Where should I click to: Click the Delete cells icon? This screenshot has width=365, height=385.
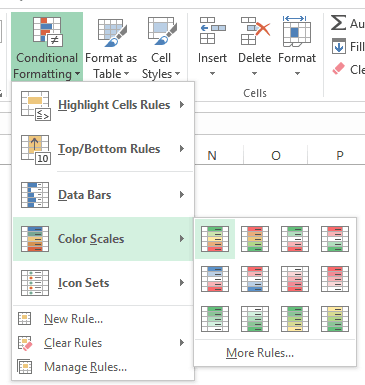pyautogui.click(x=255, y=31)
